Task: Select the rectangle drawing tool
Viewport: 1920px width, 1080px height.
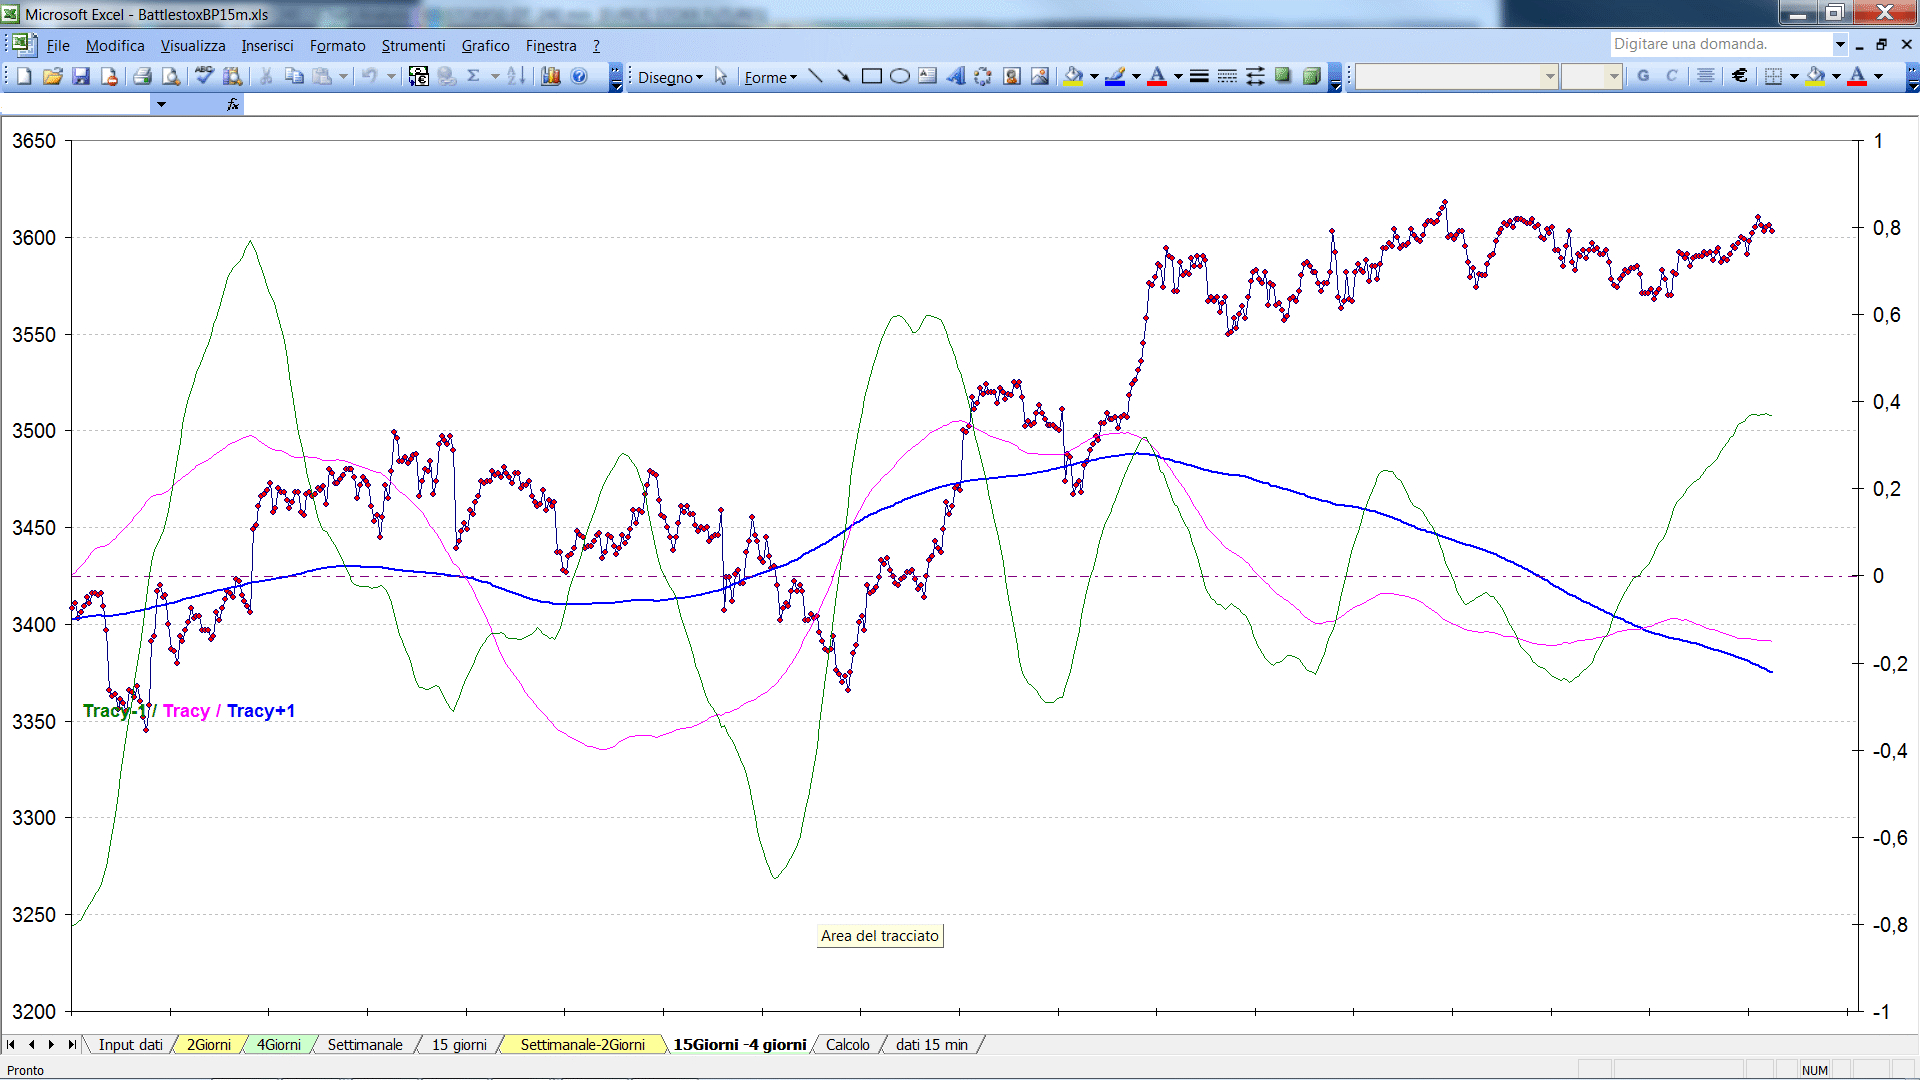Action: click(871, 77)
